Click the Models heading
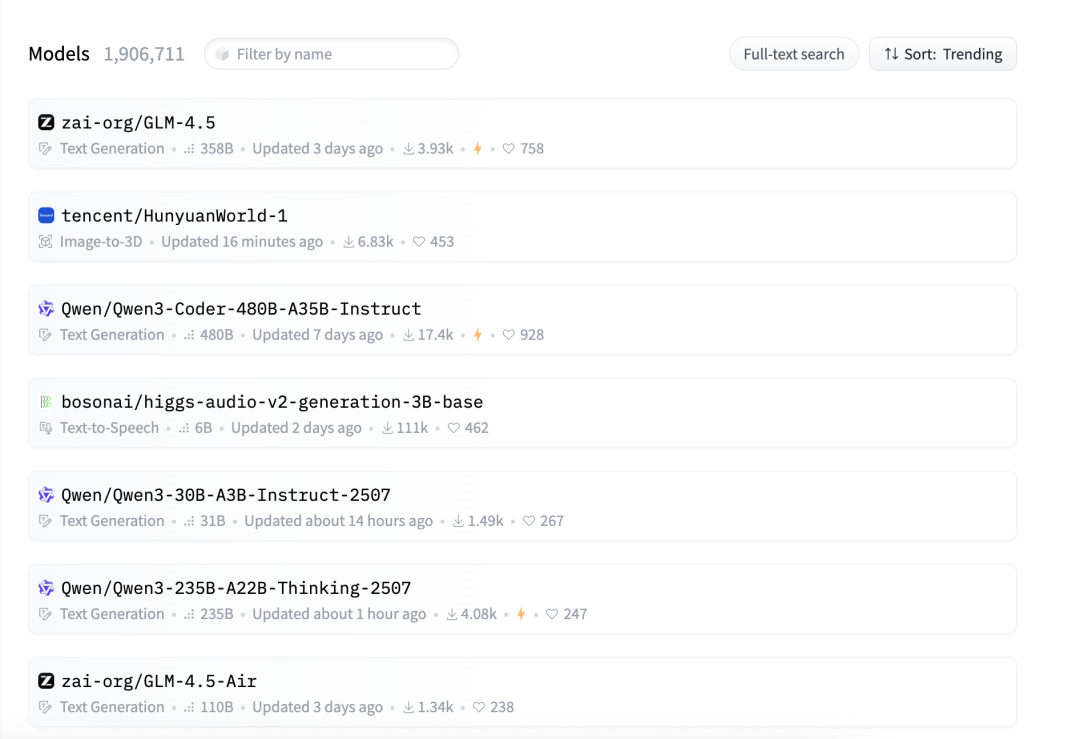The height and width of the screenshot is (739, 1080). [59, 54]
